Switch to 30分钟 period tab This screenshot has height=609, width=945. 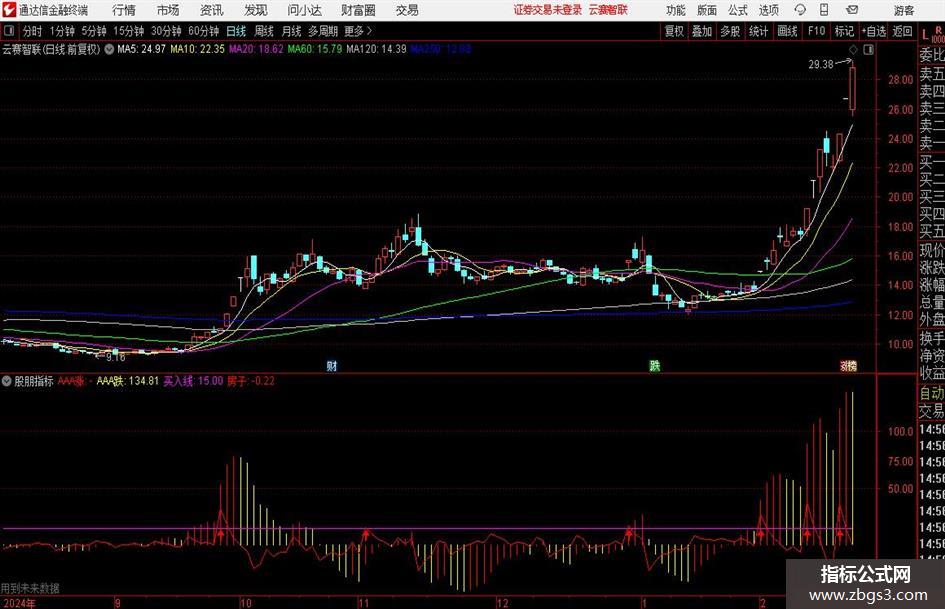coord(166,31)
